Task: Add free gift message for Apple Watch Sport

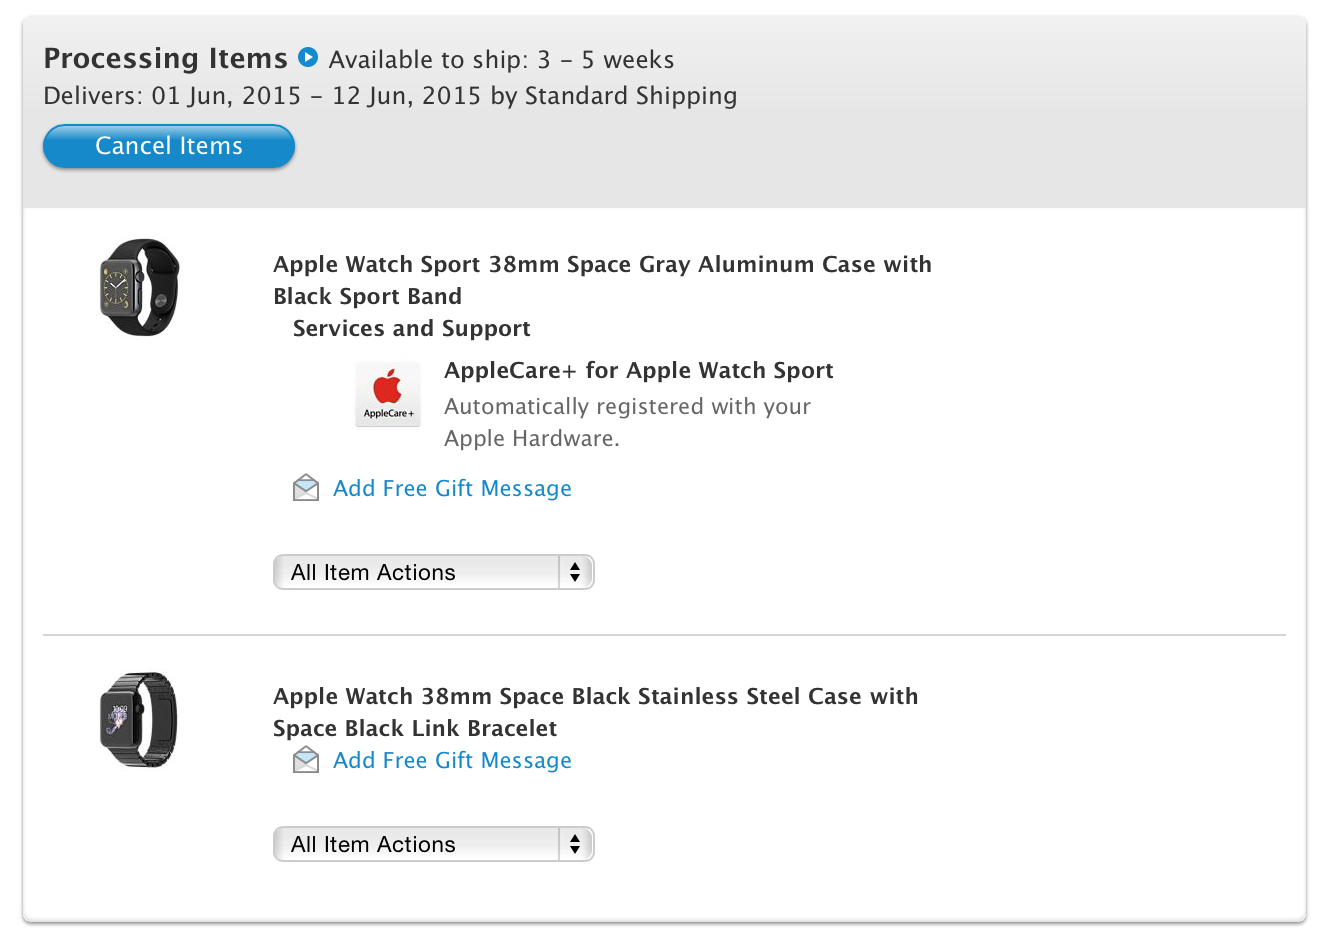Action: 452,488
